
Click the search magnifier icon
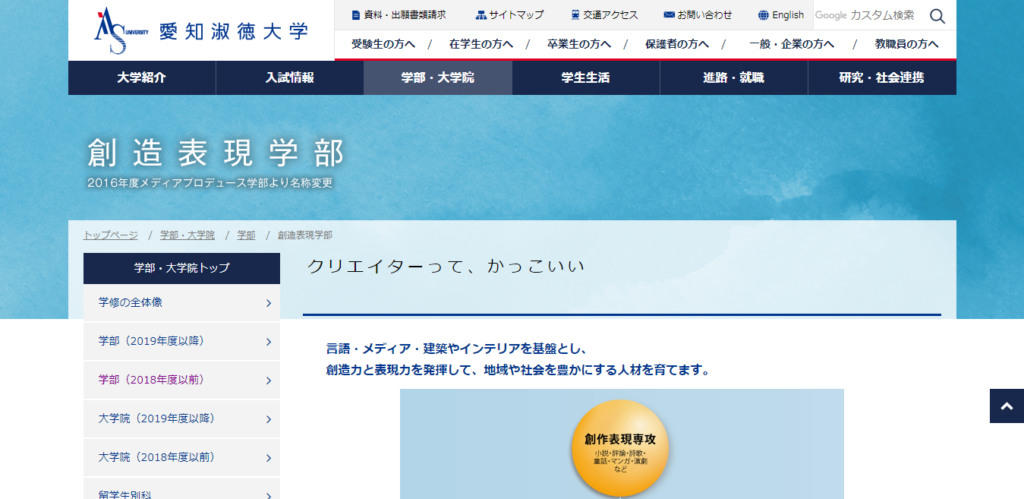[x=937, y=16]
